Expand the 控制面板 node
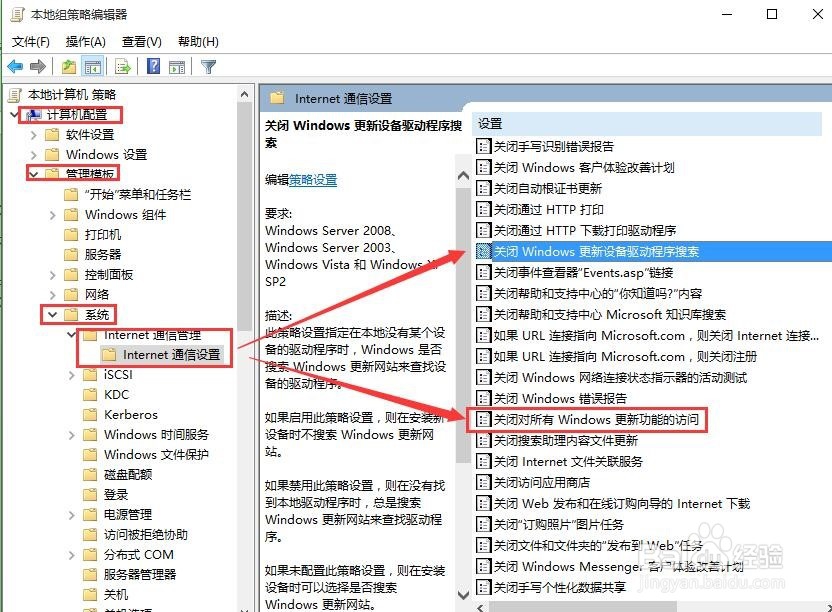 pyautogui.click(x=53, y=275)
